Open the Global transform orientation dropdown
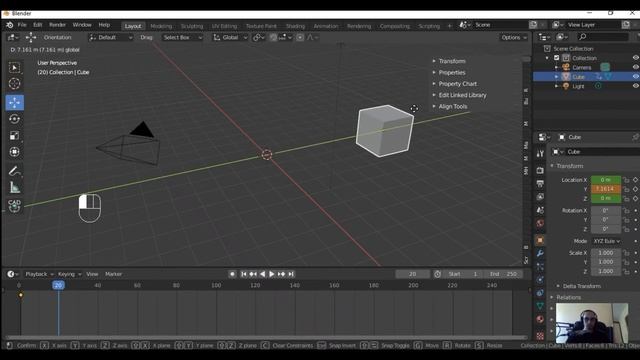640x360 pixels. (230, 38)
